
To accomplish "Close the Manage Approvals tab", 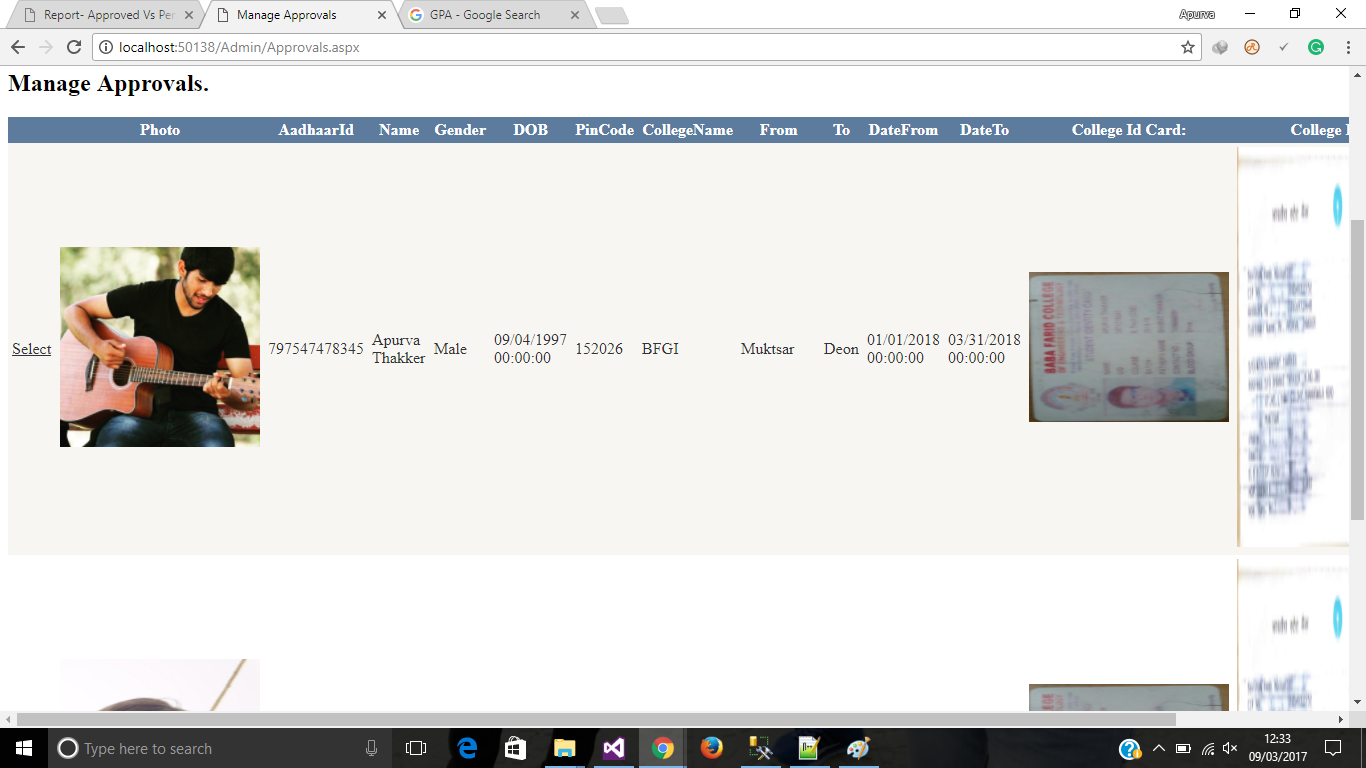I will click(382, 15).
